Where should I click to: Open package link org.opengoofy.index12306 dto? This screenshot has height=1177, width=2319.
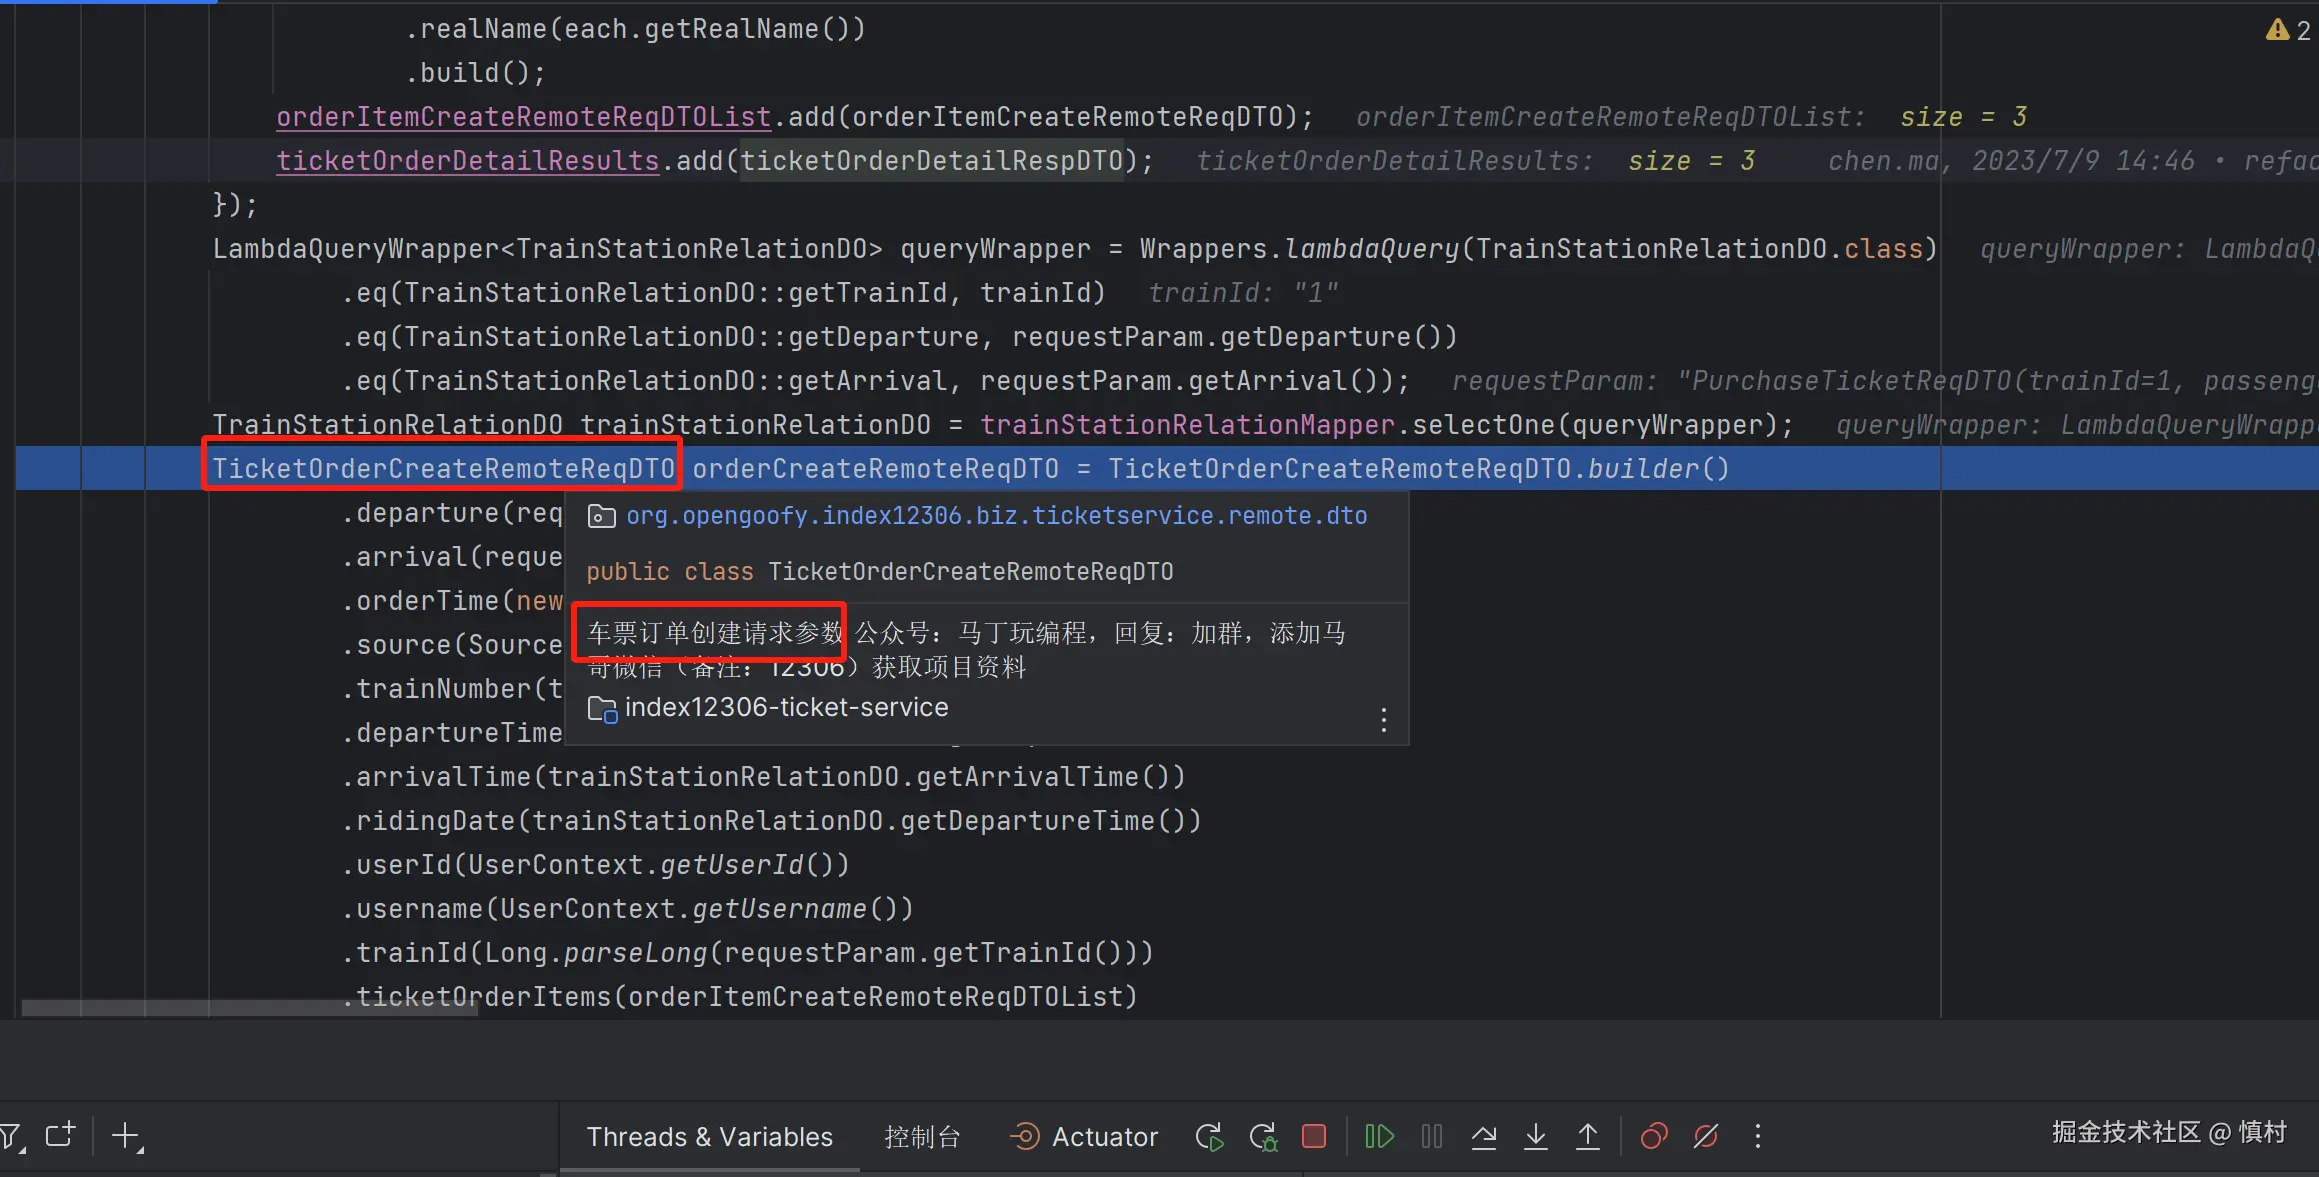coord(996,516)
